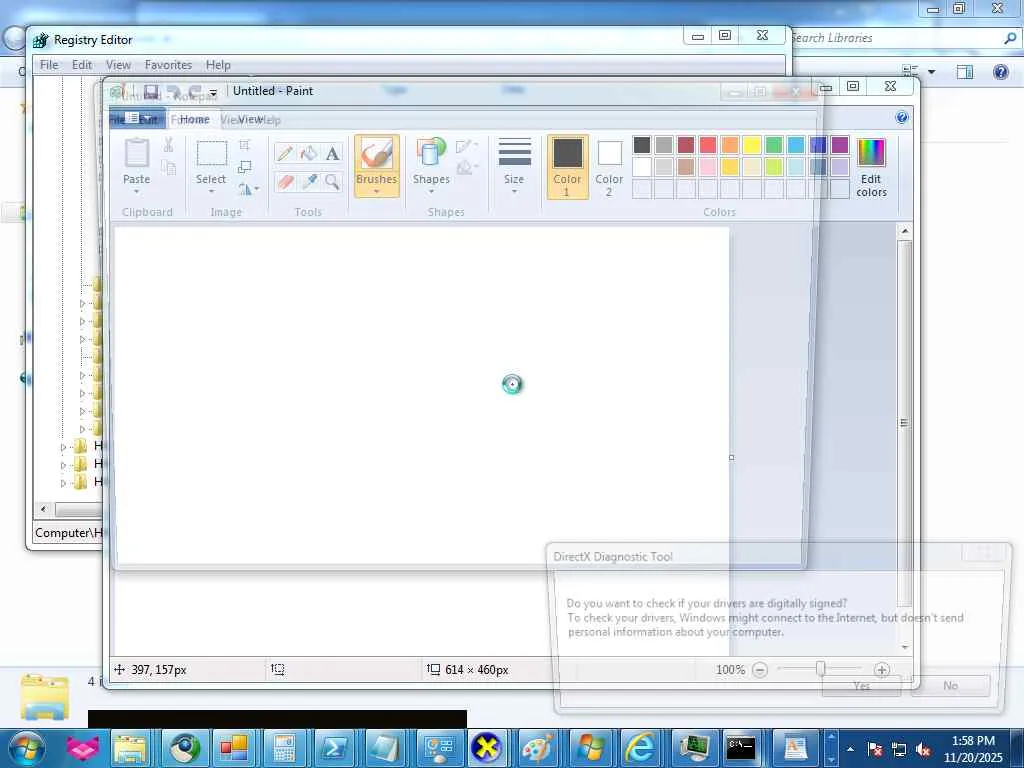1024x768 pixels.
Task: Open the File menu in Registry Editor
Action: coord(49,65)
